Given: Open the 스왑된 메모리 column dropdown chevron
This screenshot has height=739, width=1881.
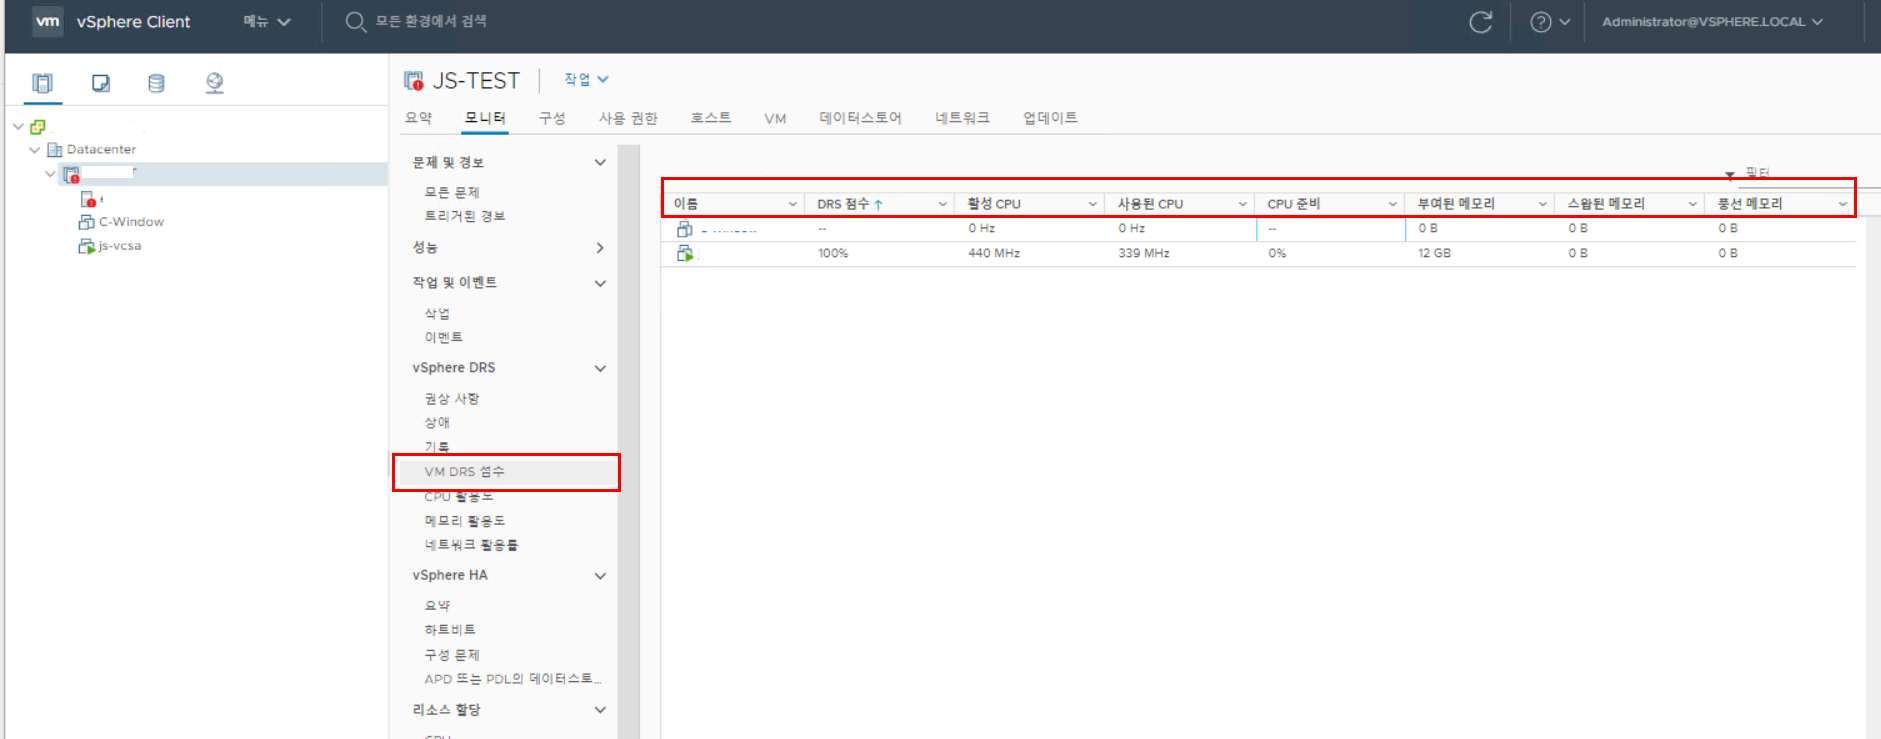Looking at the screenshot, I should pos(1692,204).
